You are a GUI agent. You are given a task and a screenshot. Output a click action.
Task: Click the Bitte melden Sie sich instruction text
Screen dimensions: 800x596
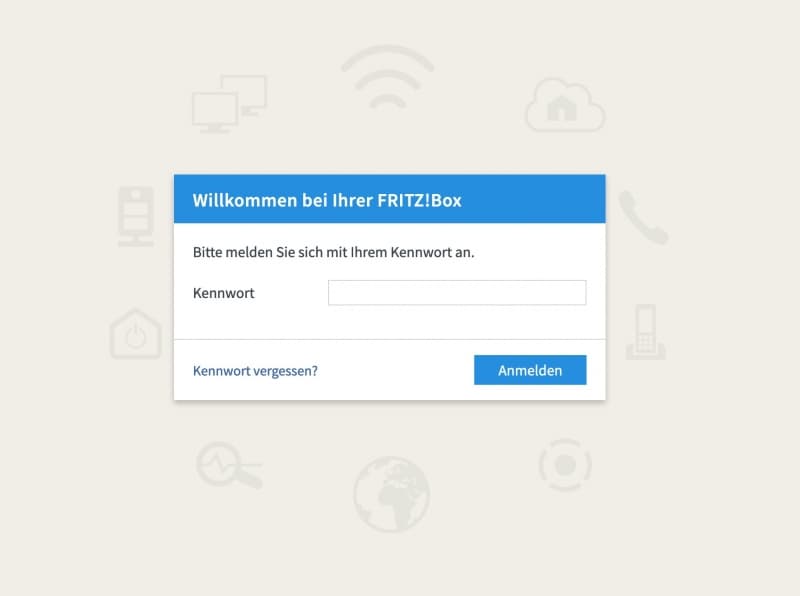tap(334, 252)
